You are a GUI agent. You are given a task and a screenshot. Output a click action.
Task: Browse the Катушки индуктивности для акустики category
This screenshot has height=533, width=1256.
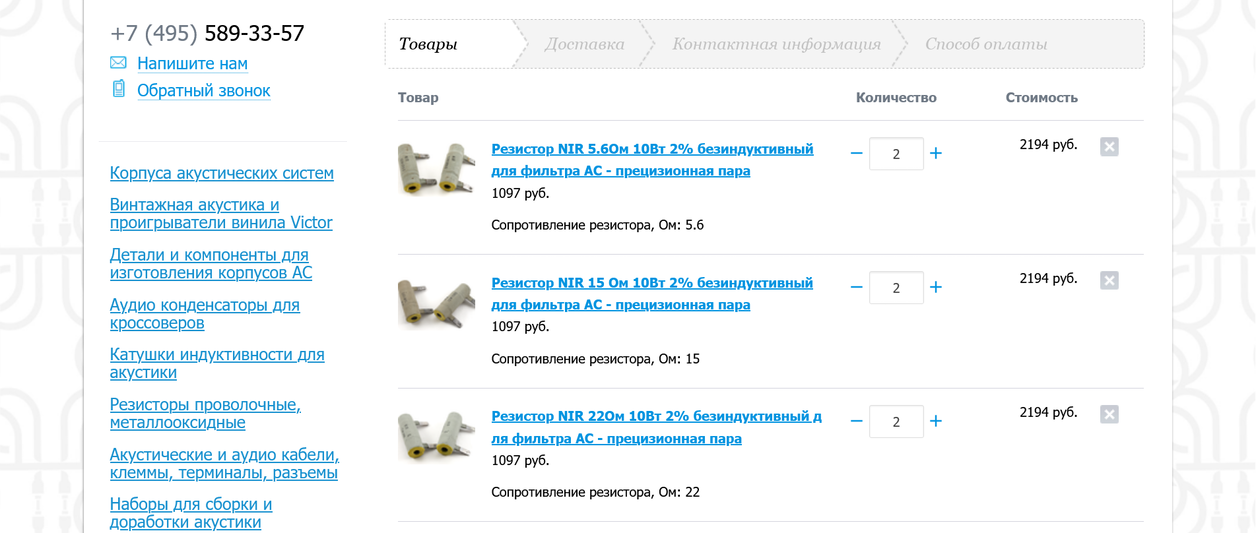tap(216, 364)
